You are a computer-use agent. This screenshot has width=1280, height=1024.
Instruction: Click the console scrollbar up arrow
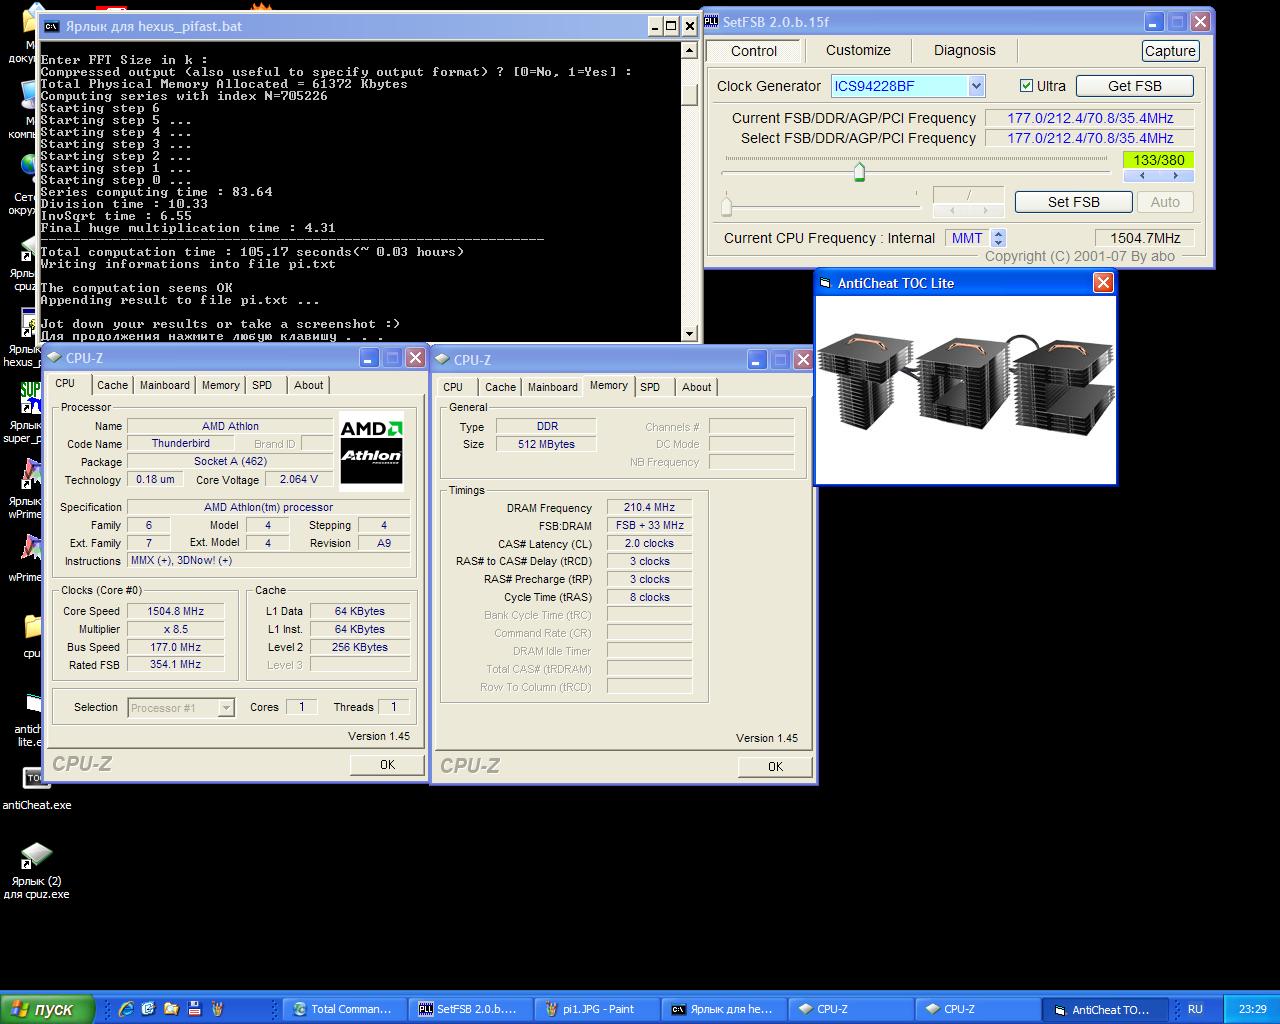point(689,50)
